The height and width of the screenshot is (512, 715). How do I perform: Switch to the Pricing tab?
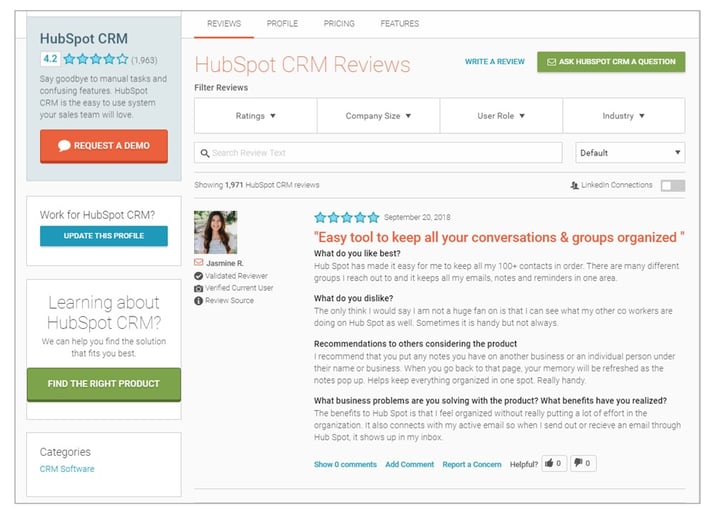[x=339, y=24]
